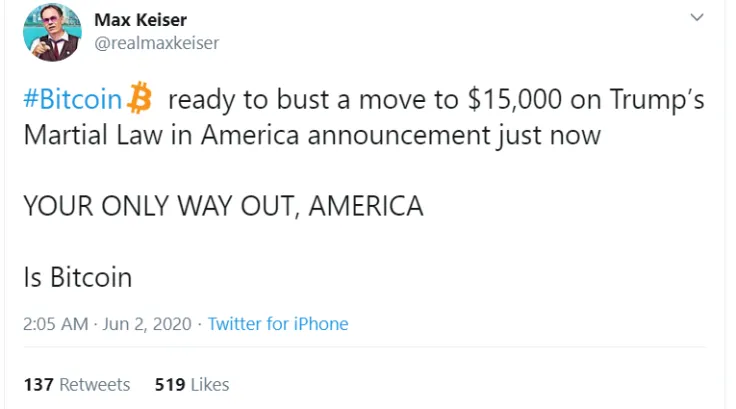Click the number 519 like count
This screenshot has width=736, height=409.
pos(170,385)
